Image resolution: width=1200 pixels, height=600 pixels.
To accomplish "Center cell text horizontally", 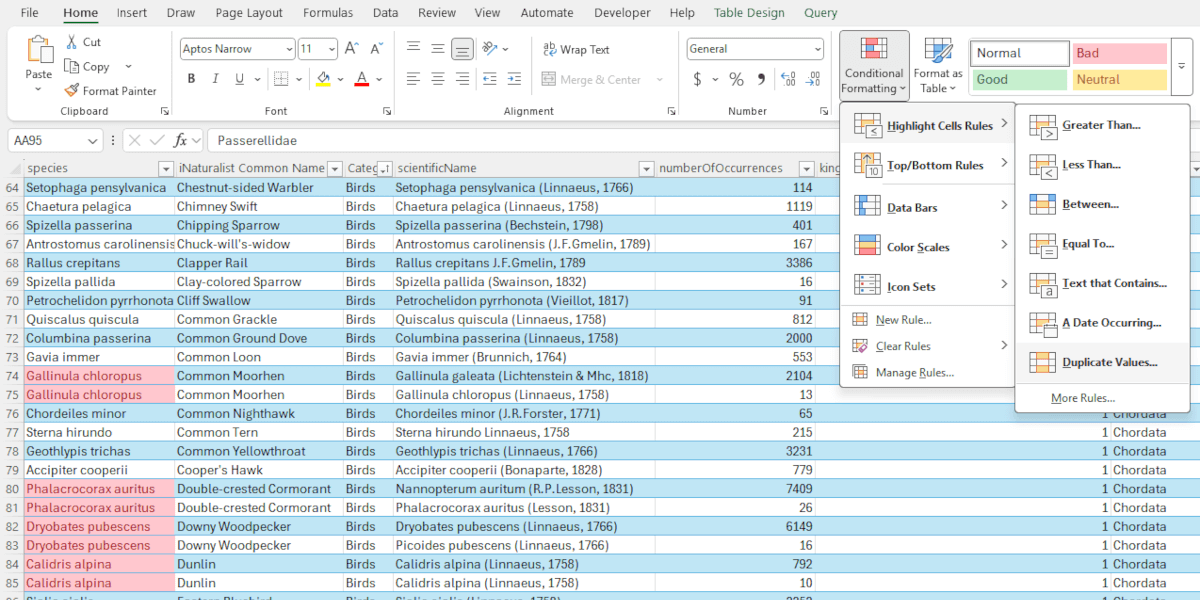I will tap(437, 79).
